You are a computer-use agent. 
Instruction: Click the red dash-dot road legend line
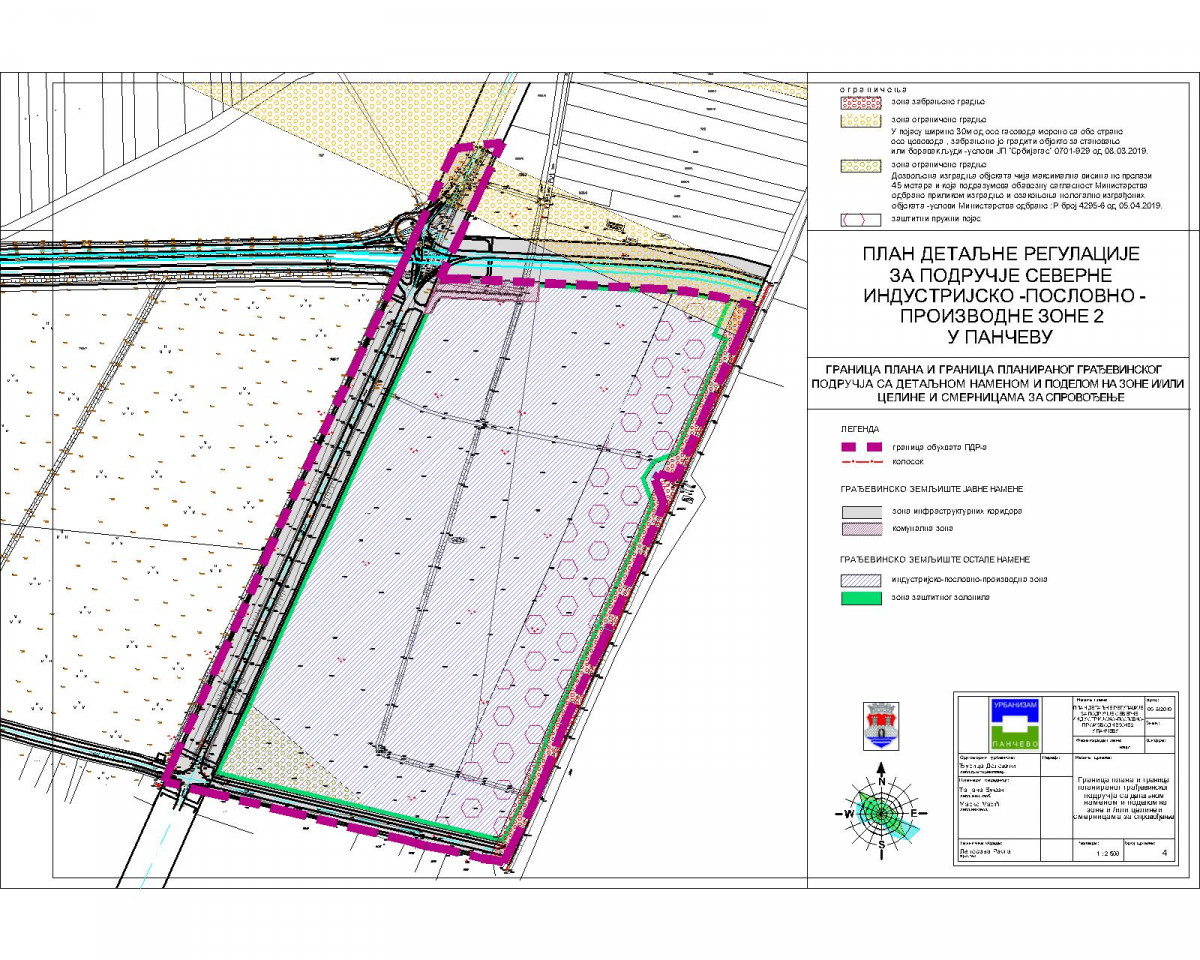[860, 463]
